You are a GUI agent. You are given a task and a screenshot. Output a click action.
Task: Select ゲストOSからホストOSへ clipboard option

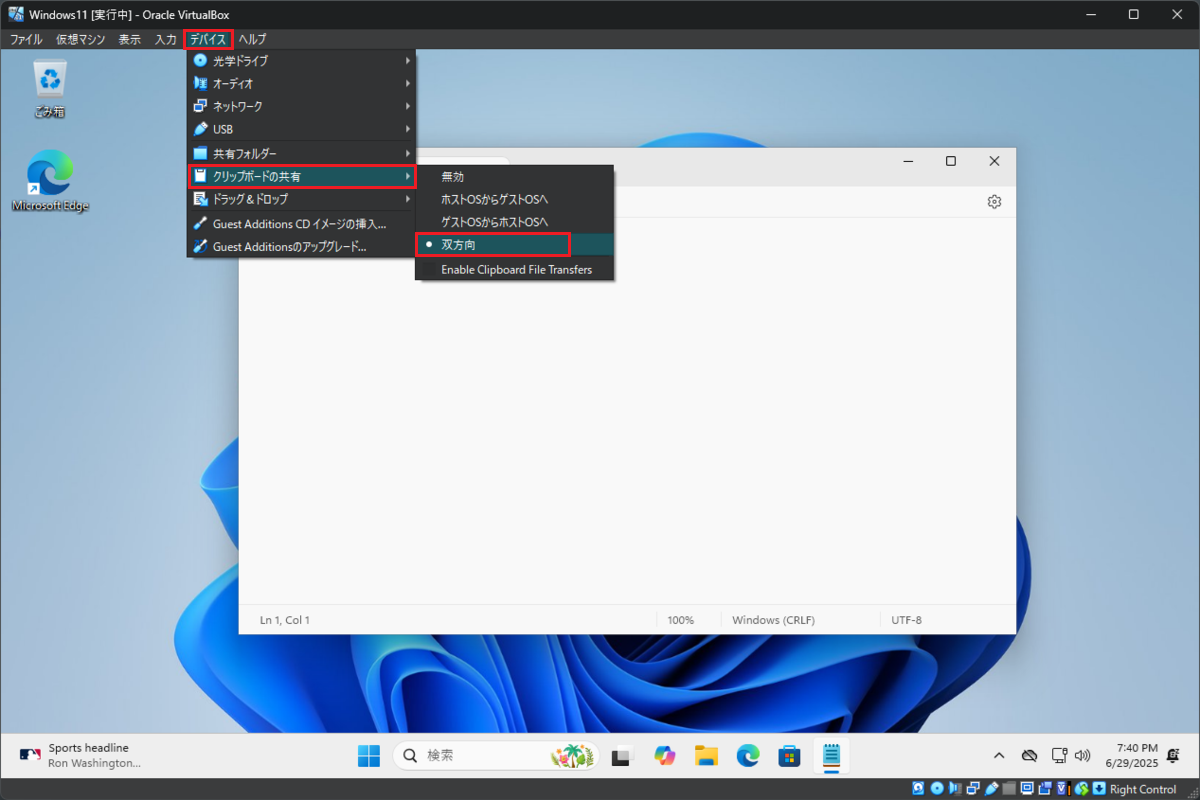click(515, 221)
